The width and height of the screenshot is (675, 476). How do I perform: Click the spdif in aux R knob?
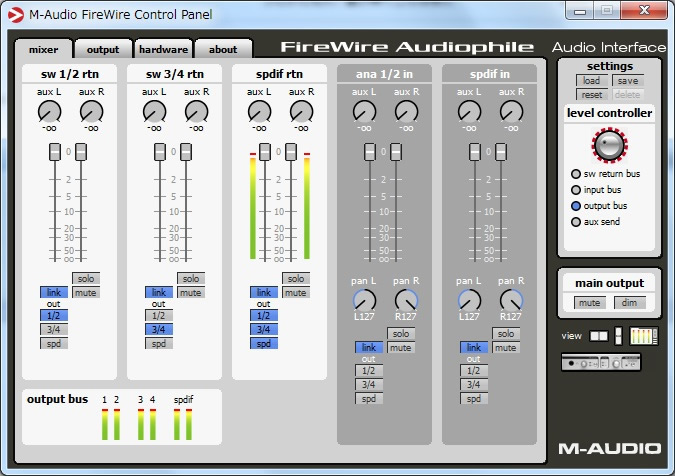(x=511, y=112)
